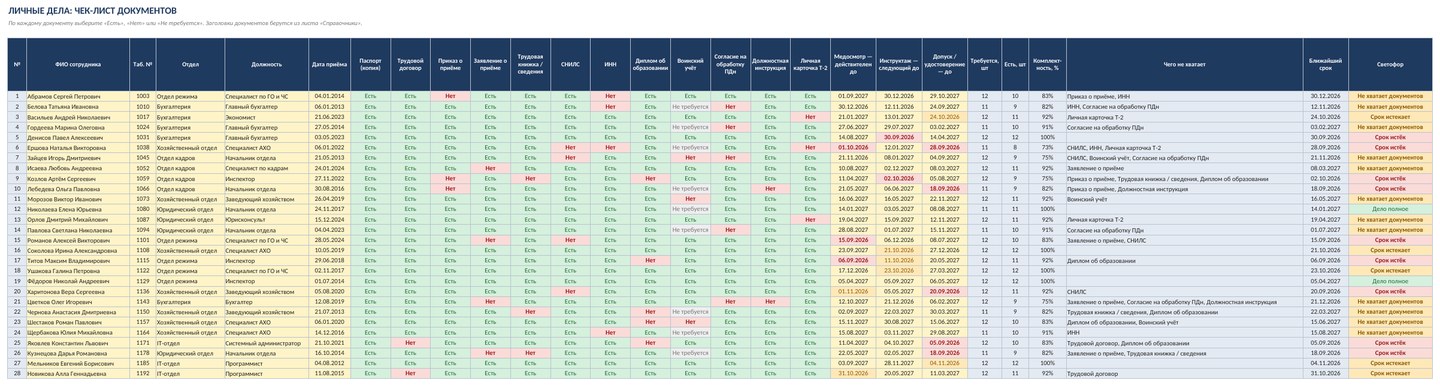Click the "Должностная инструкция" column header
Viewport: 1440px width, 386px height.
(770, 64)
